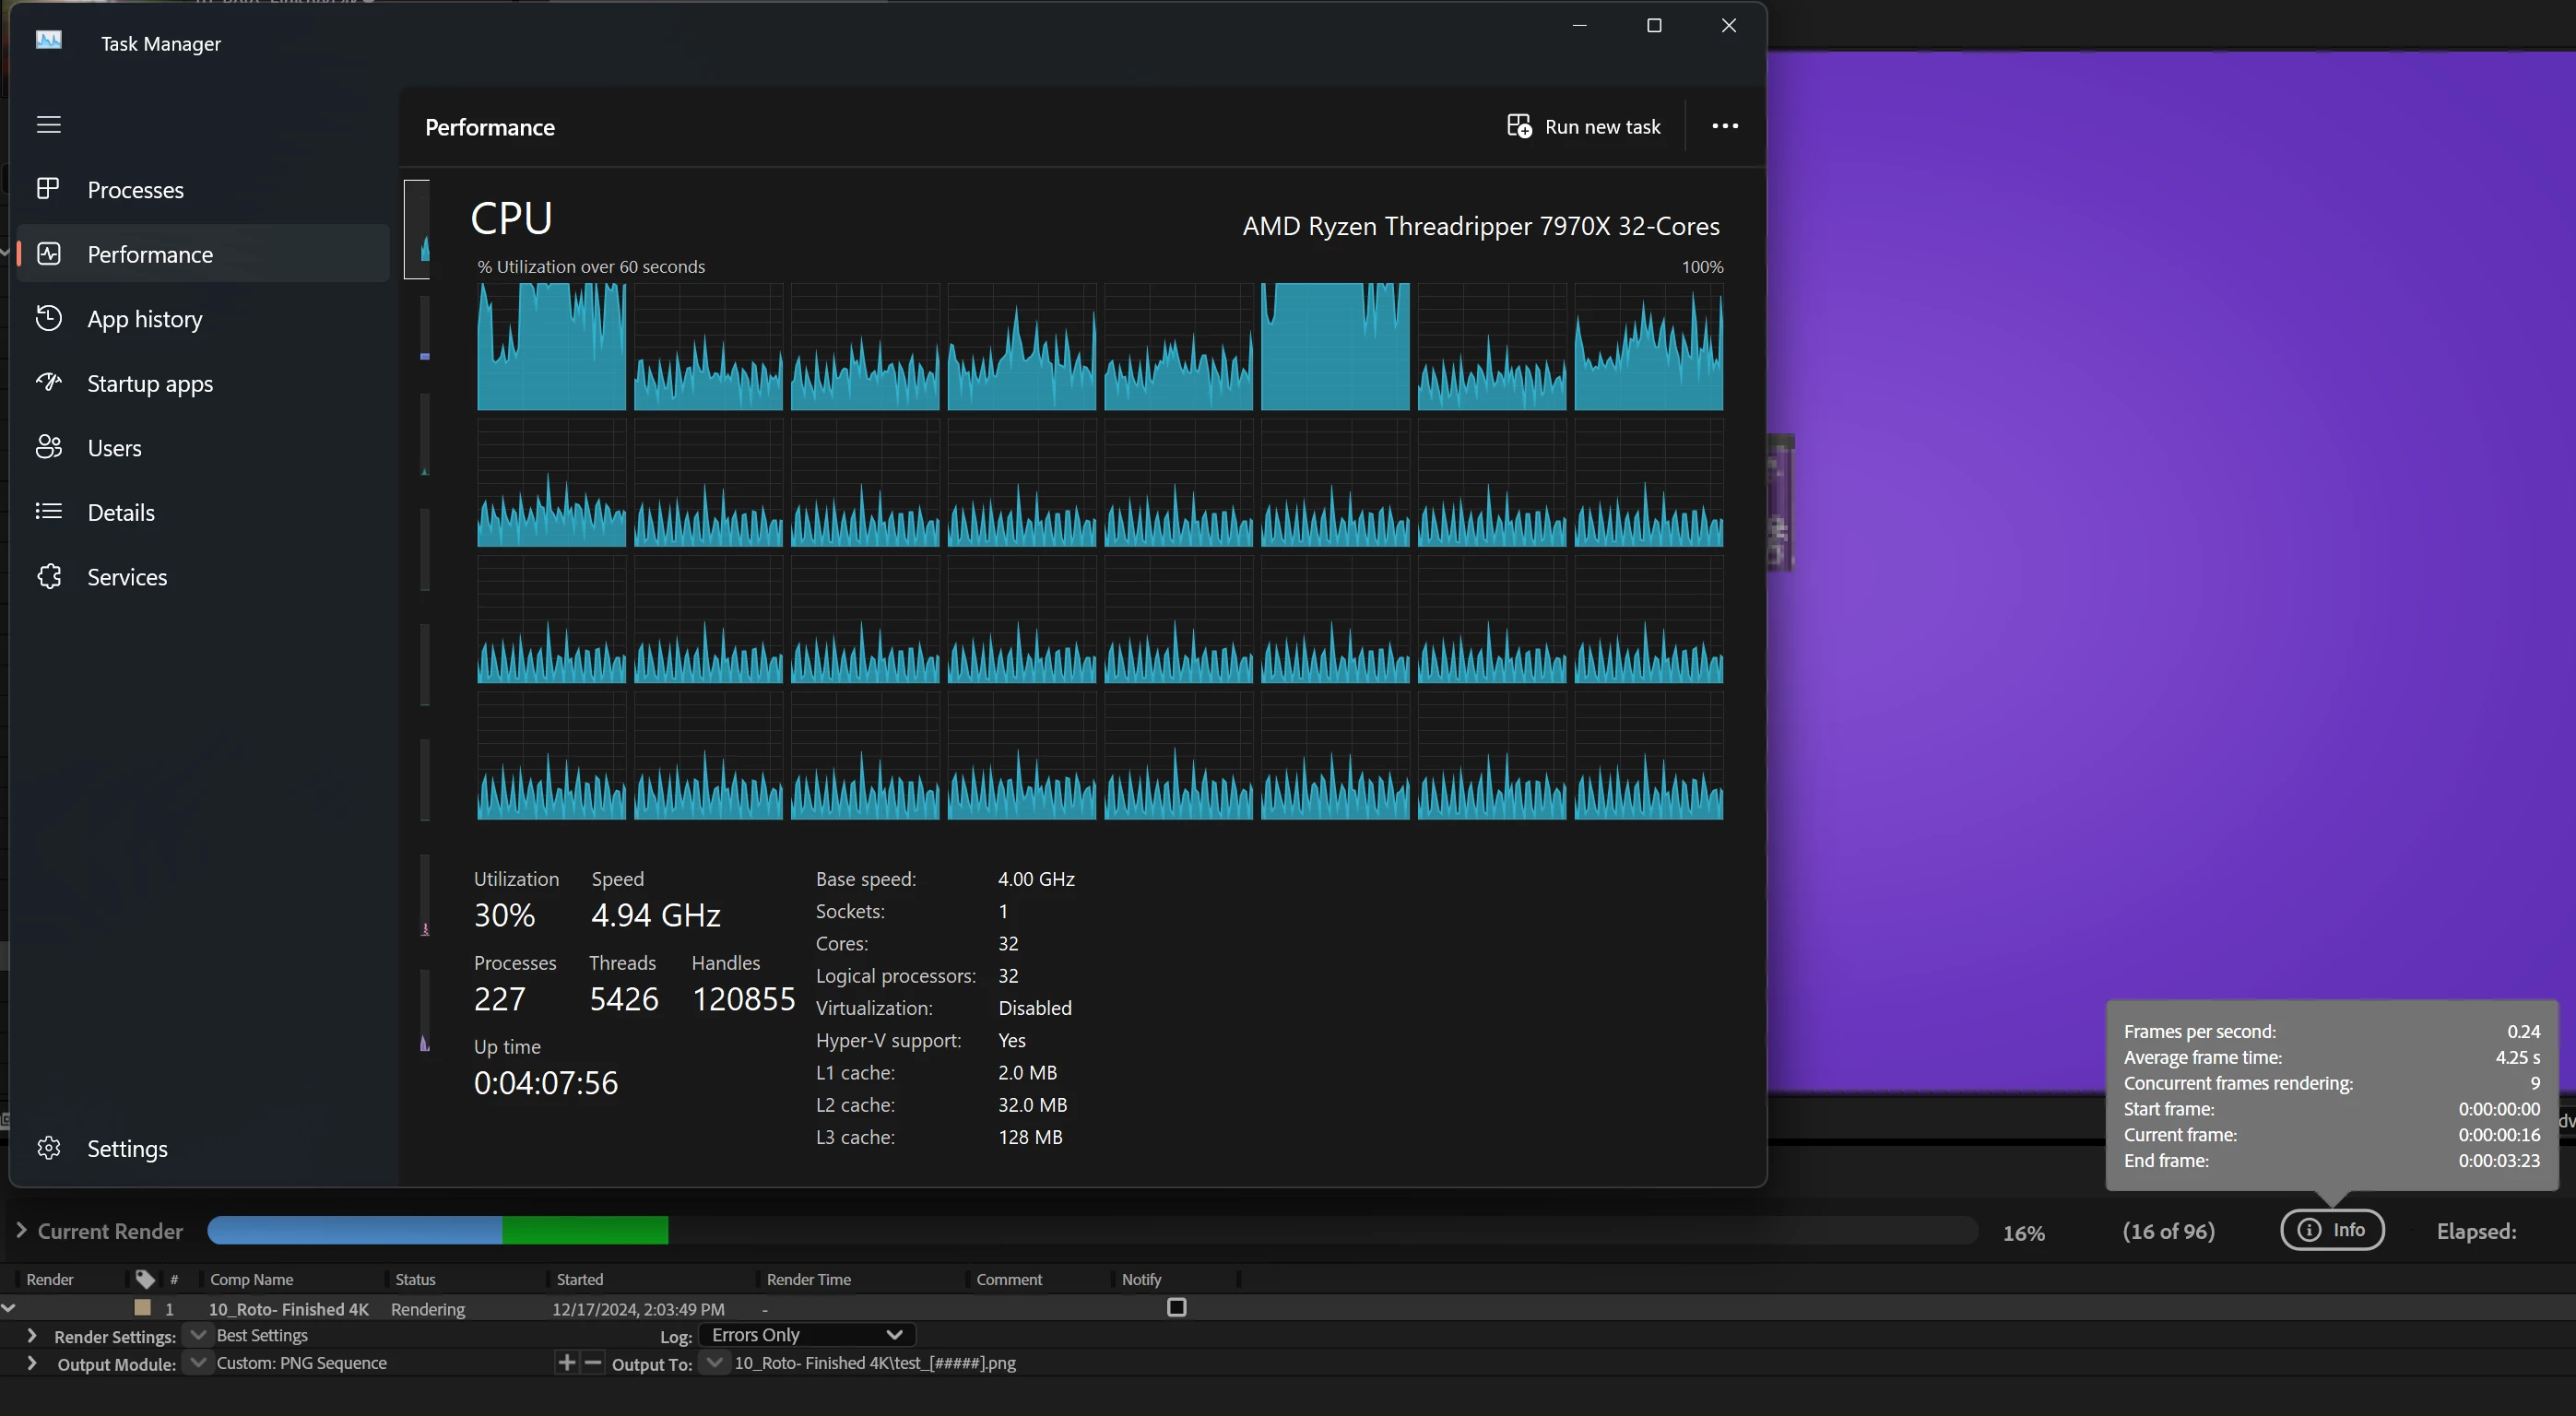Click the output file path test_[#####].png
Image resolution: width=2576 pixels, height=1416 pixels.
[874, 1363]
